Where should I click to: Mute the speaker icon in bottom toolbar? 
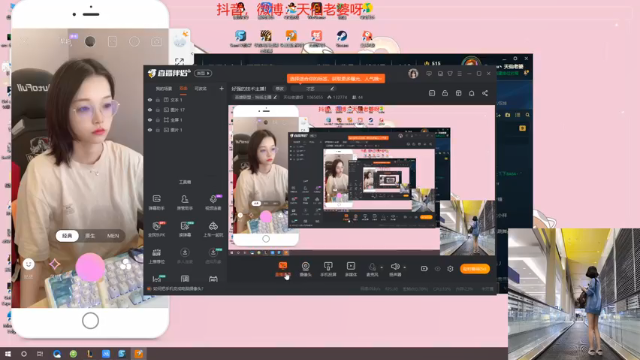click(395, 267)
